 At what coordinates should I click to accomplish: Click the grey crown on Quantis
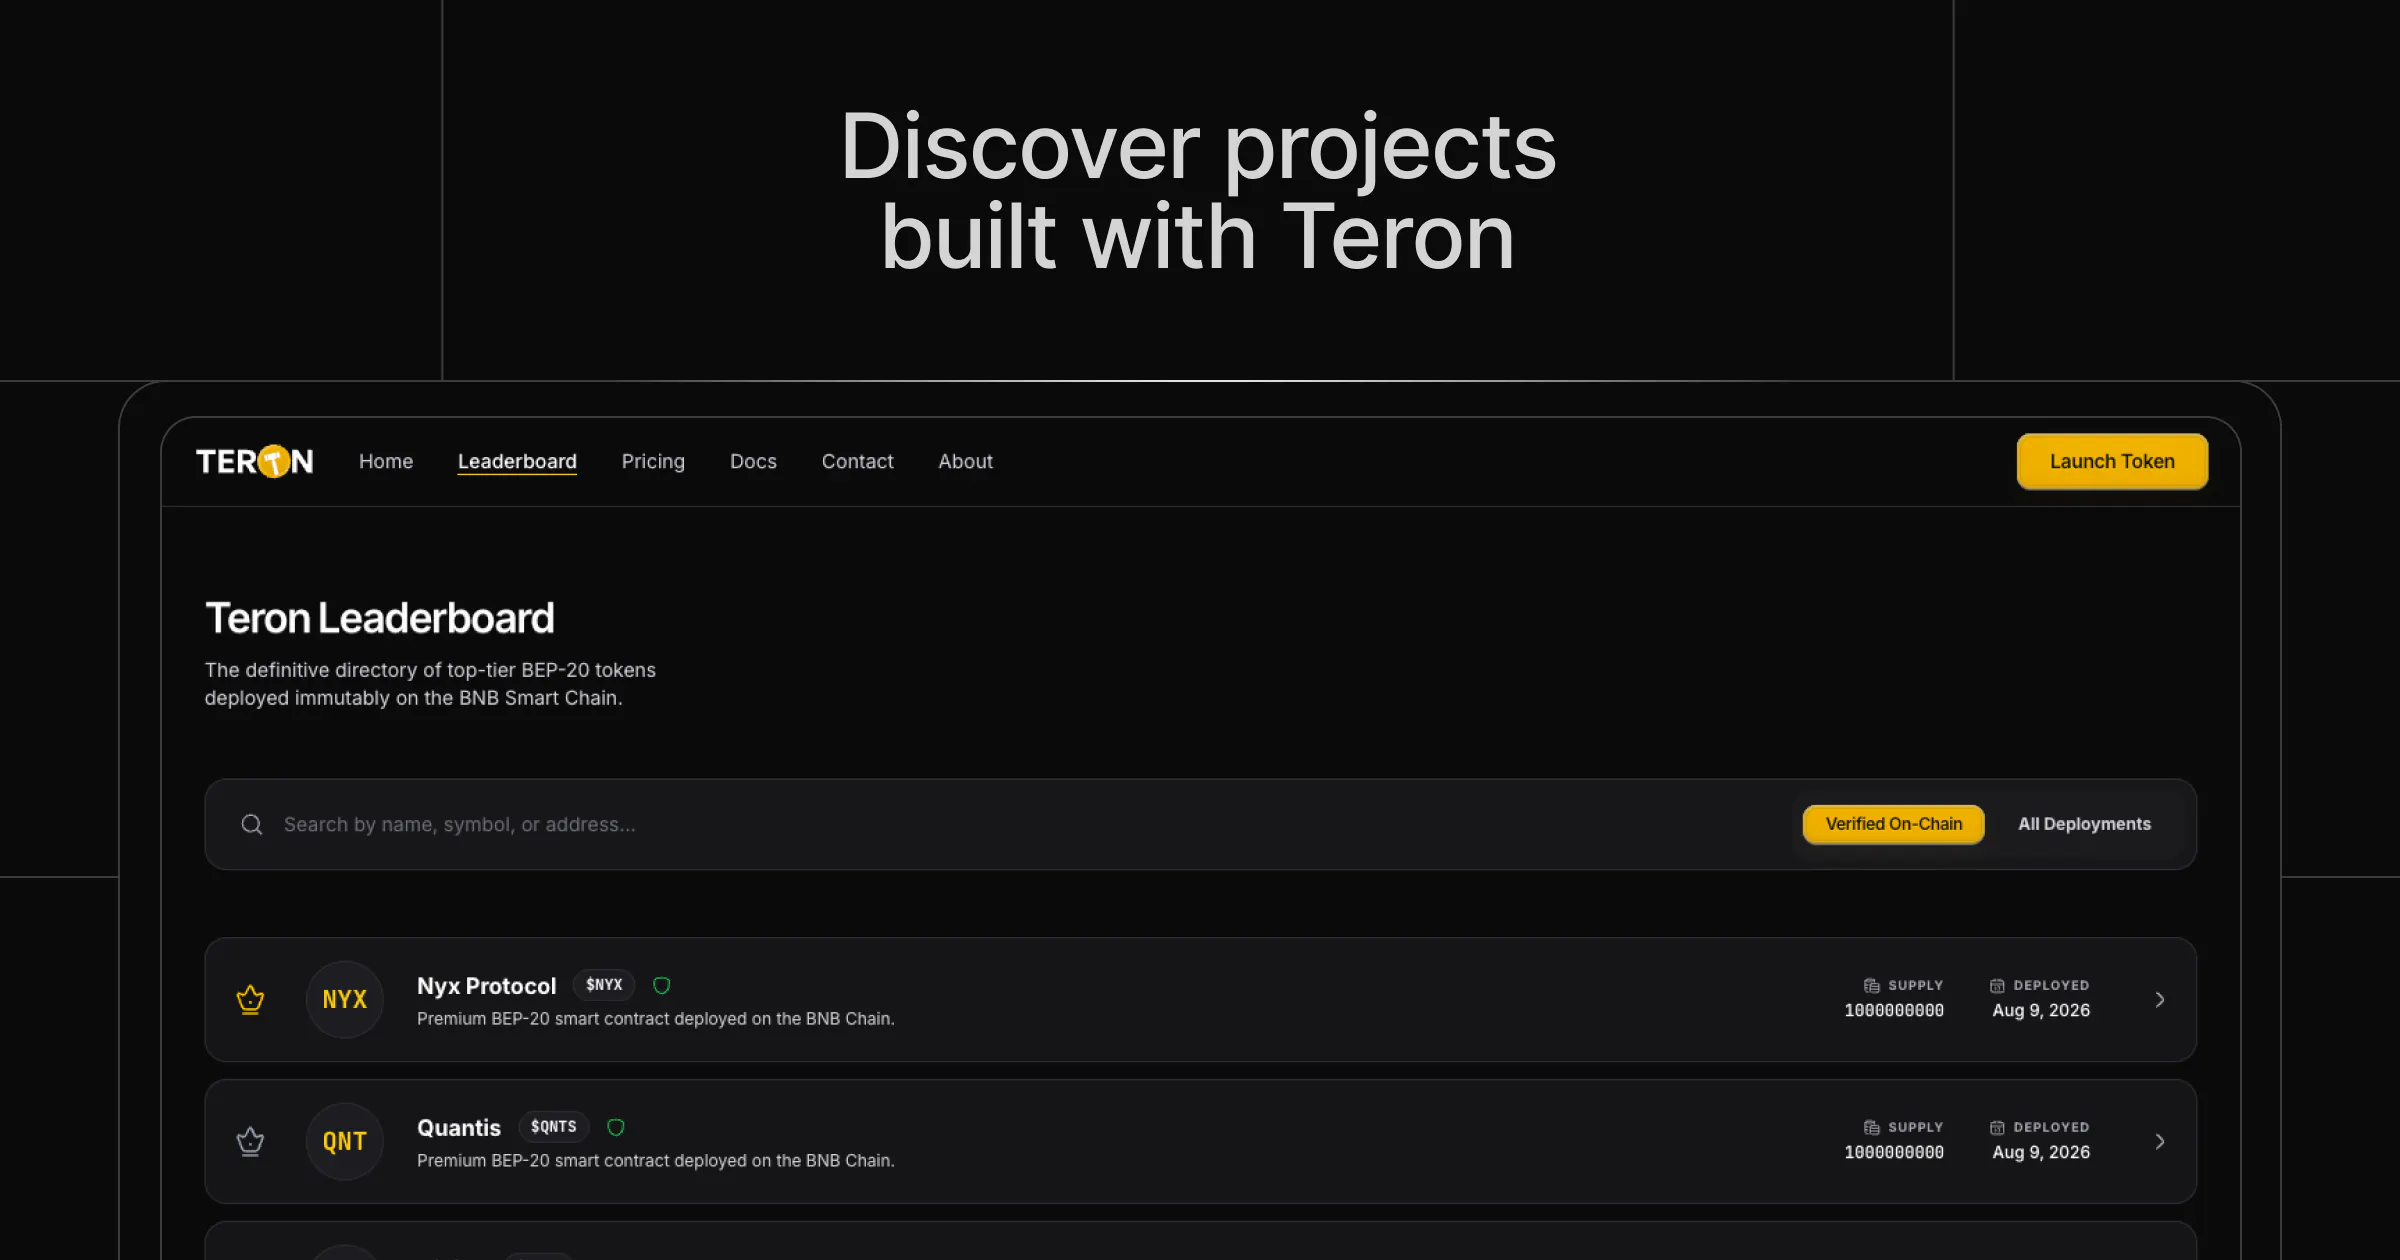250,1141
